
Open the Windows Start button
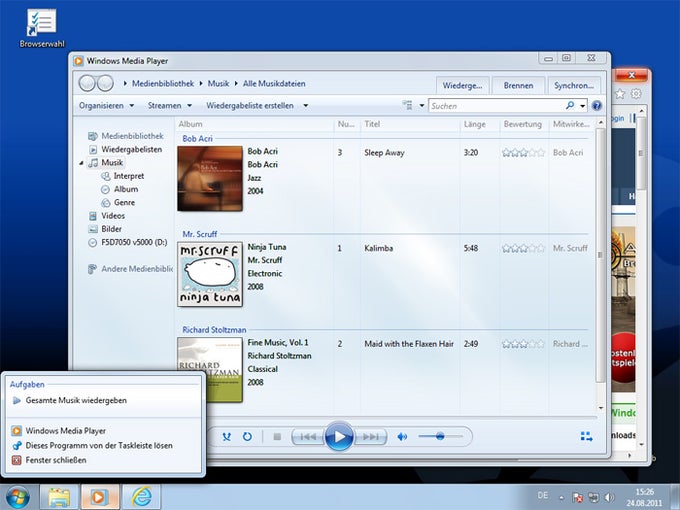point(18,497)
